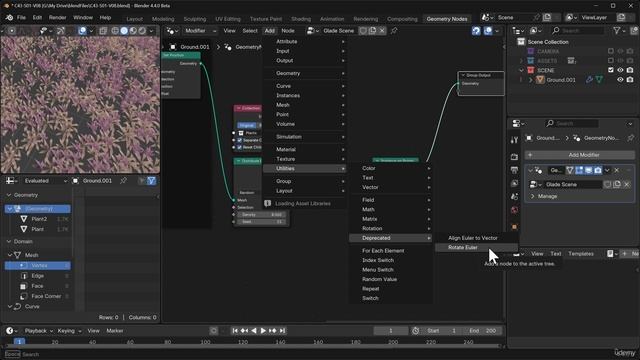Select the Face Corner domain in spreadsheet

[x=38, y=296]
